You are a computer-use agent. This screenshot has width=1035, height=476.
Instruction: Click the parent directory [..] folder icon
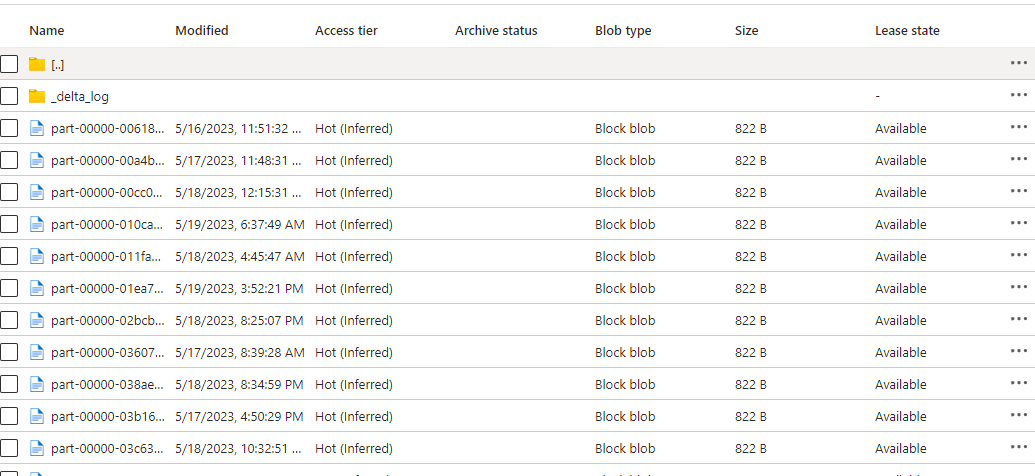(37, 64)
